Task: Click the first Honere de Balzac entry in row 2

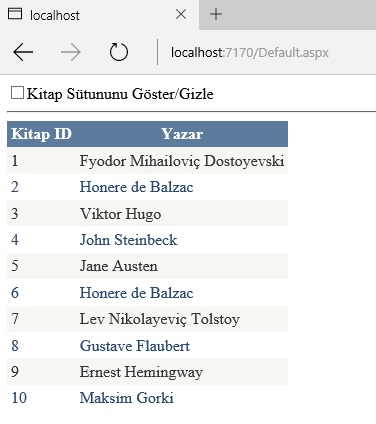Action: [x=136, y=187]
